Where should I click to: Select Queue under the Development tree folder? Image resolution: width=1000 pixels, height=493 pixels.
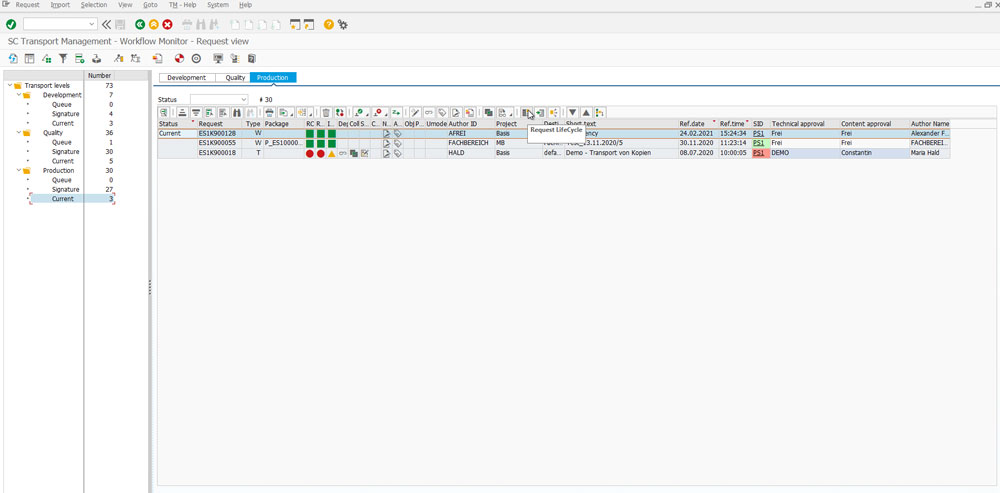[62, 105]
